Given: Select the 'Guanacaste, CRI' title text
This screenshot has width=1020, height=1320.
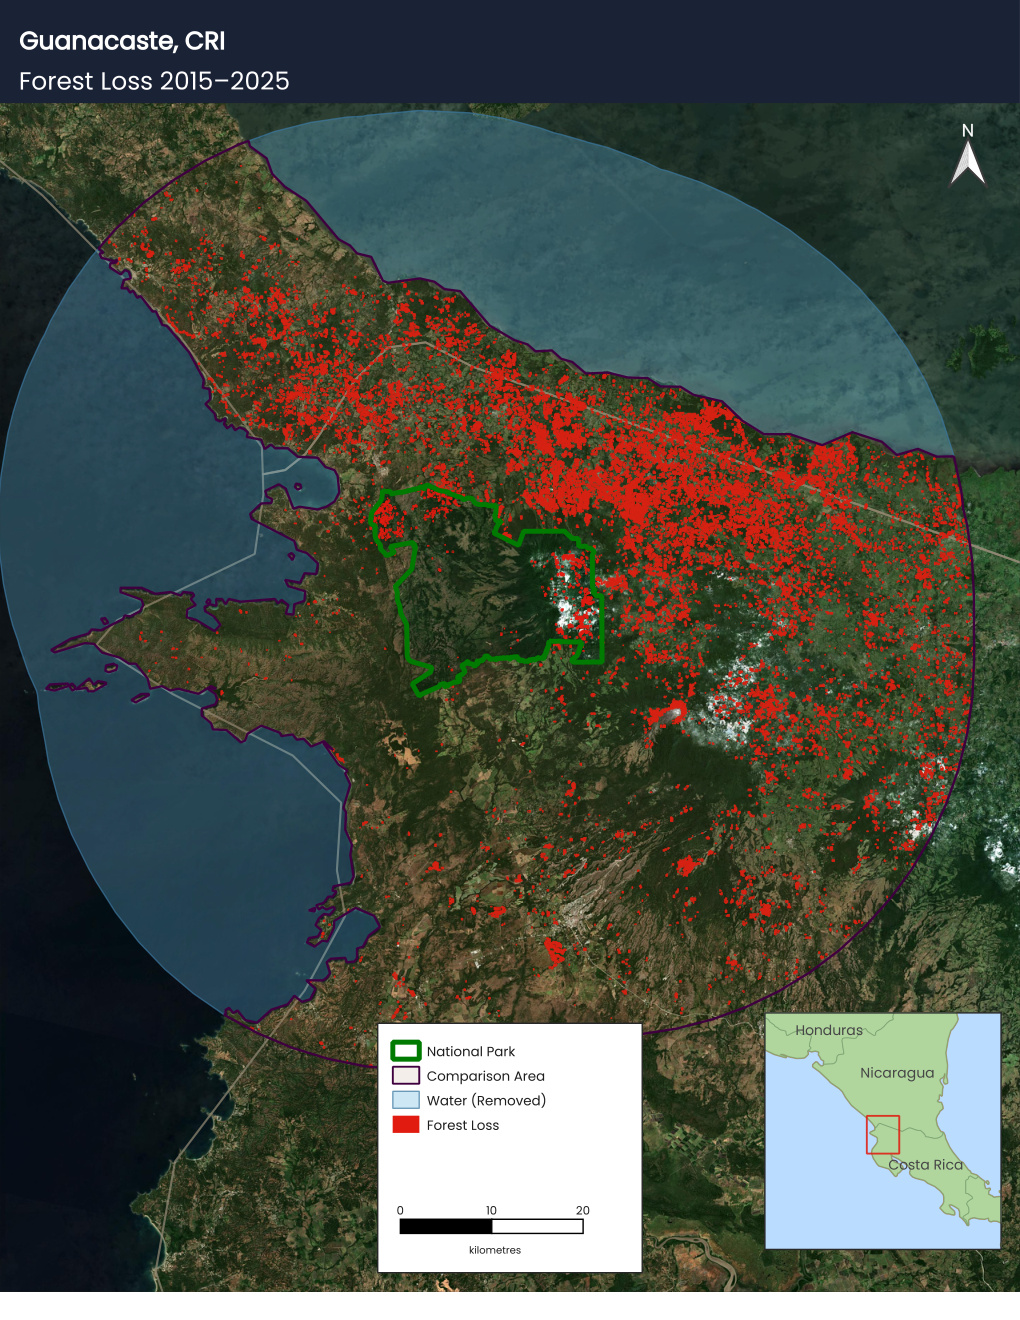Looking at the screenshot, I should tap(122, 41).
